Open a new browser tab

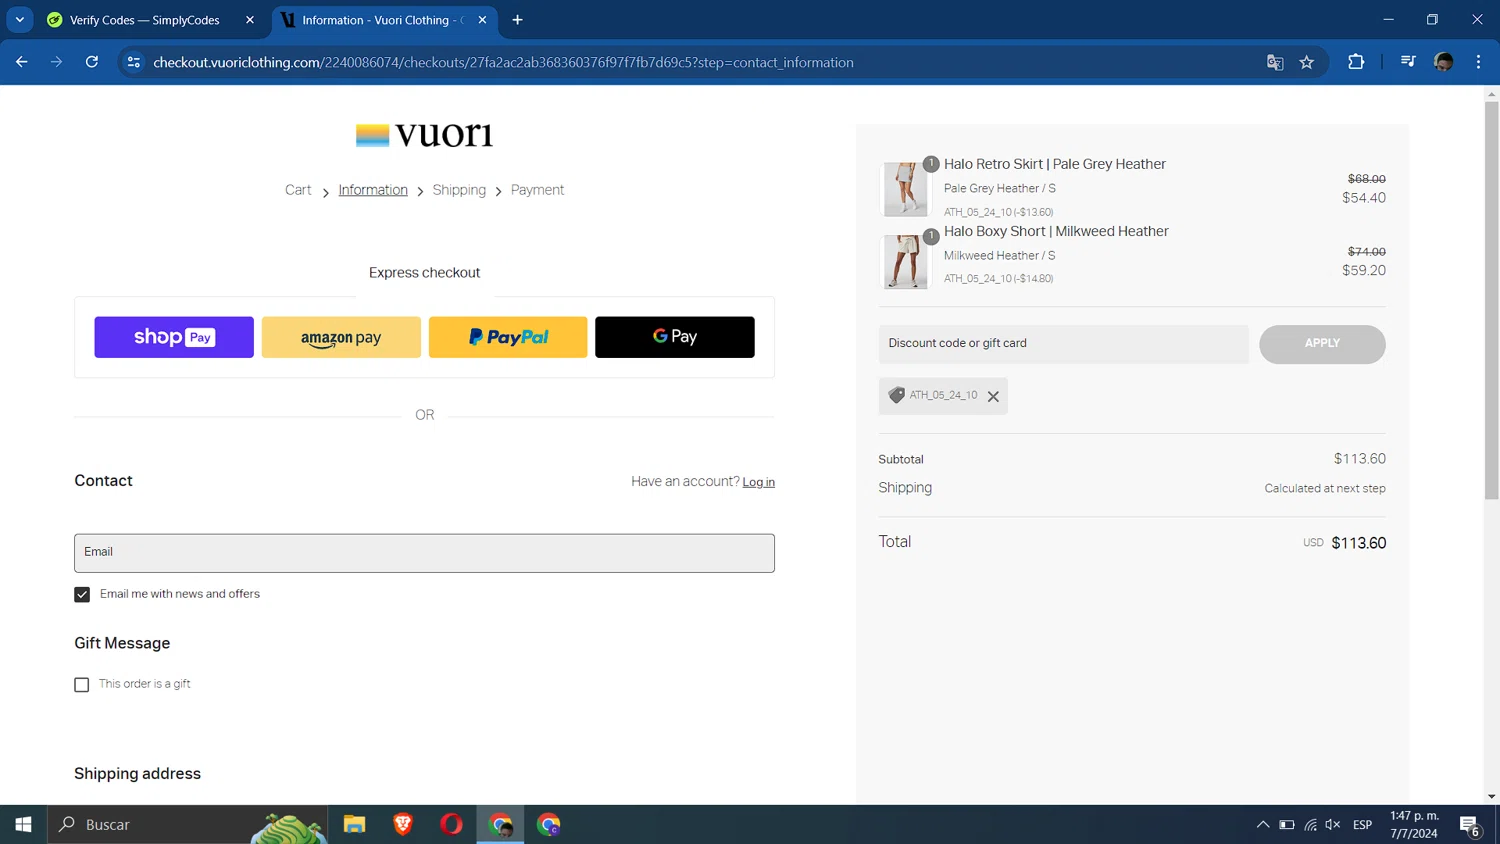coord(517,20)
